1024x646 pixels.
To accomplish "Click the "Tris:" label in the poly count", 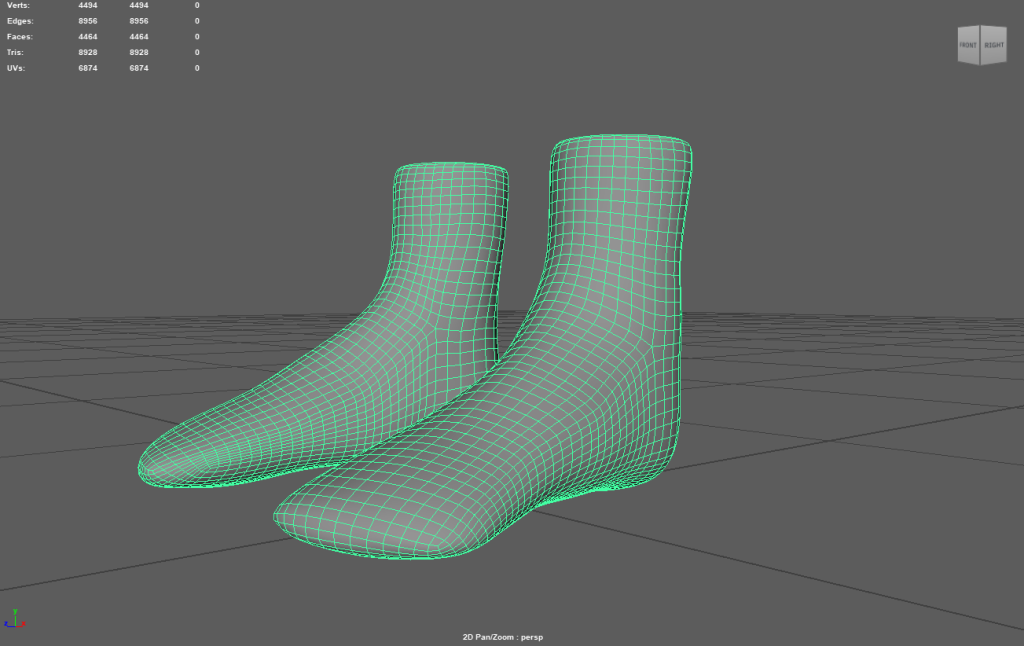I will (x=17, y=52).
